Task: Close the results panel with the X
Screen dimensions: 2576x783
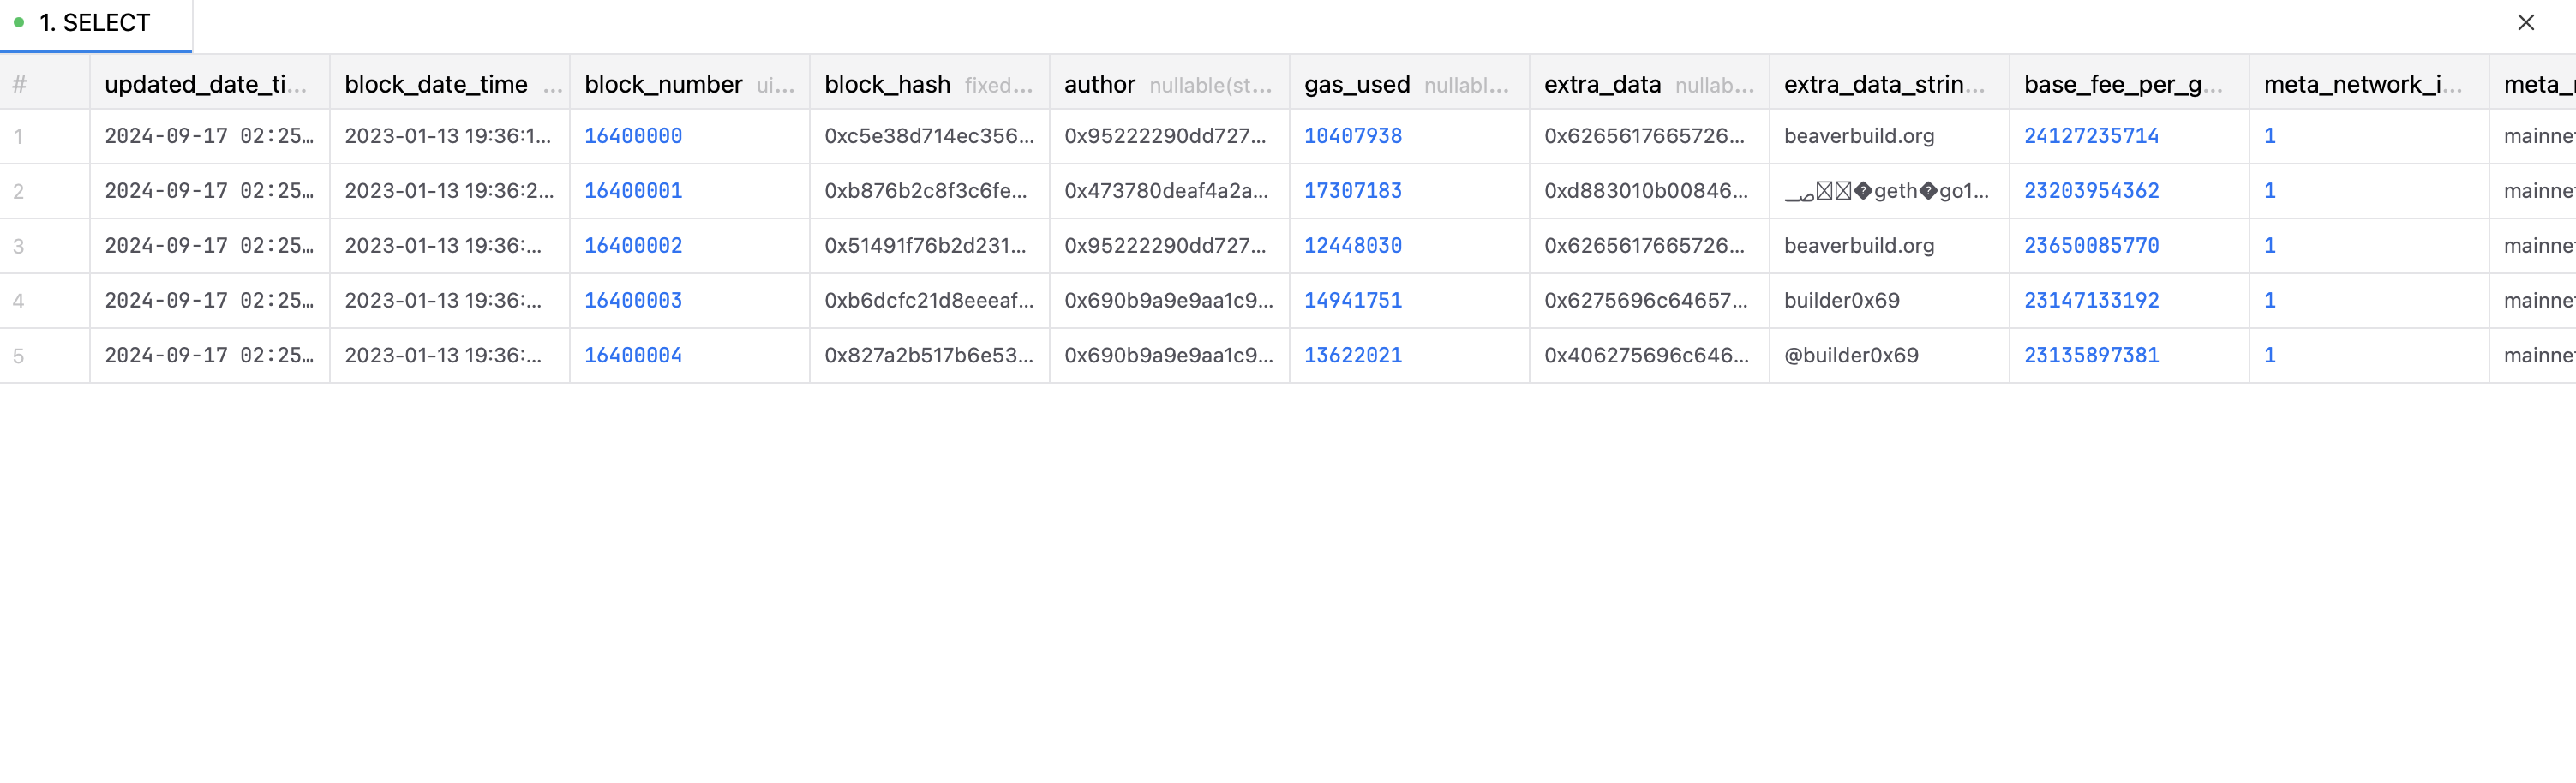Action: [x=2525, y=23]
